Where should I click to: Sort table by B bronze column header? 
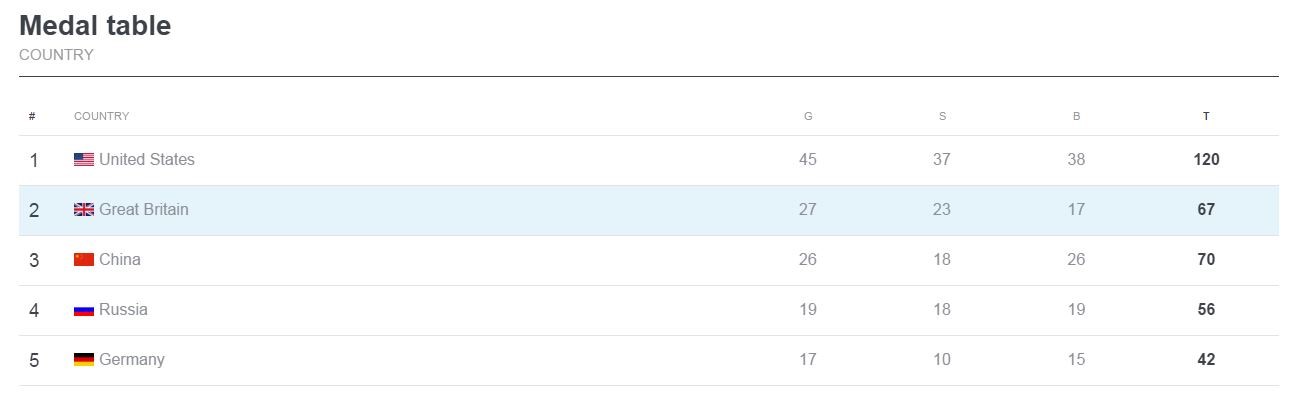click(1076, 116)
